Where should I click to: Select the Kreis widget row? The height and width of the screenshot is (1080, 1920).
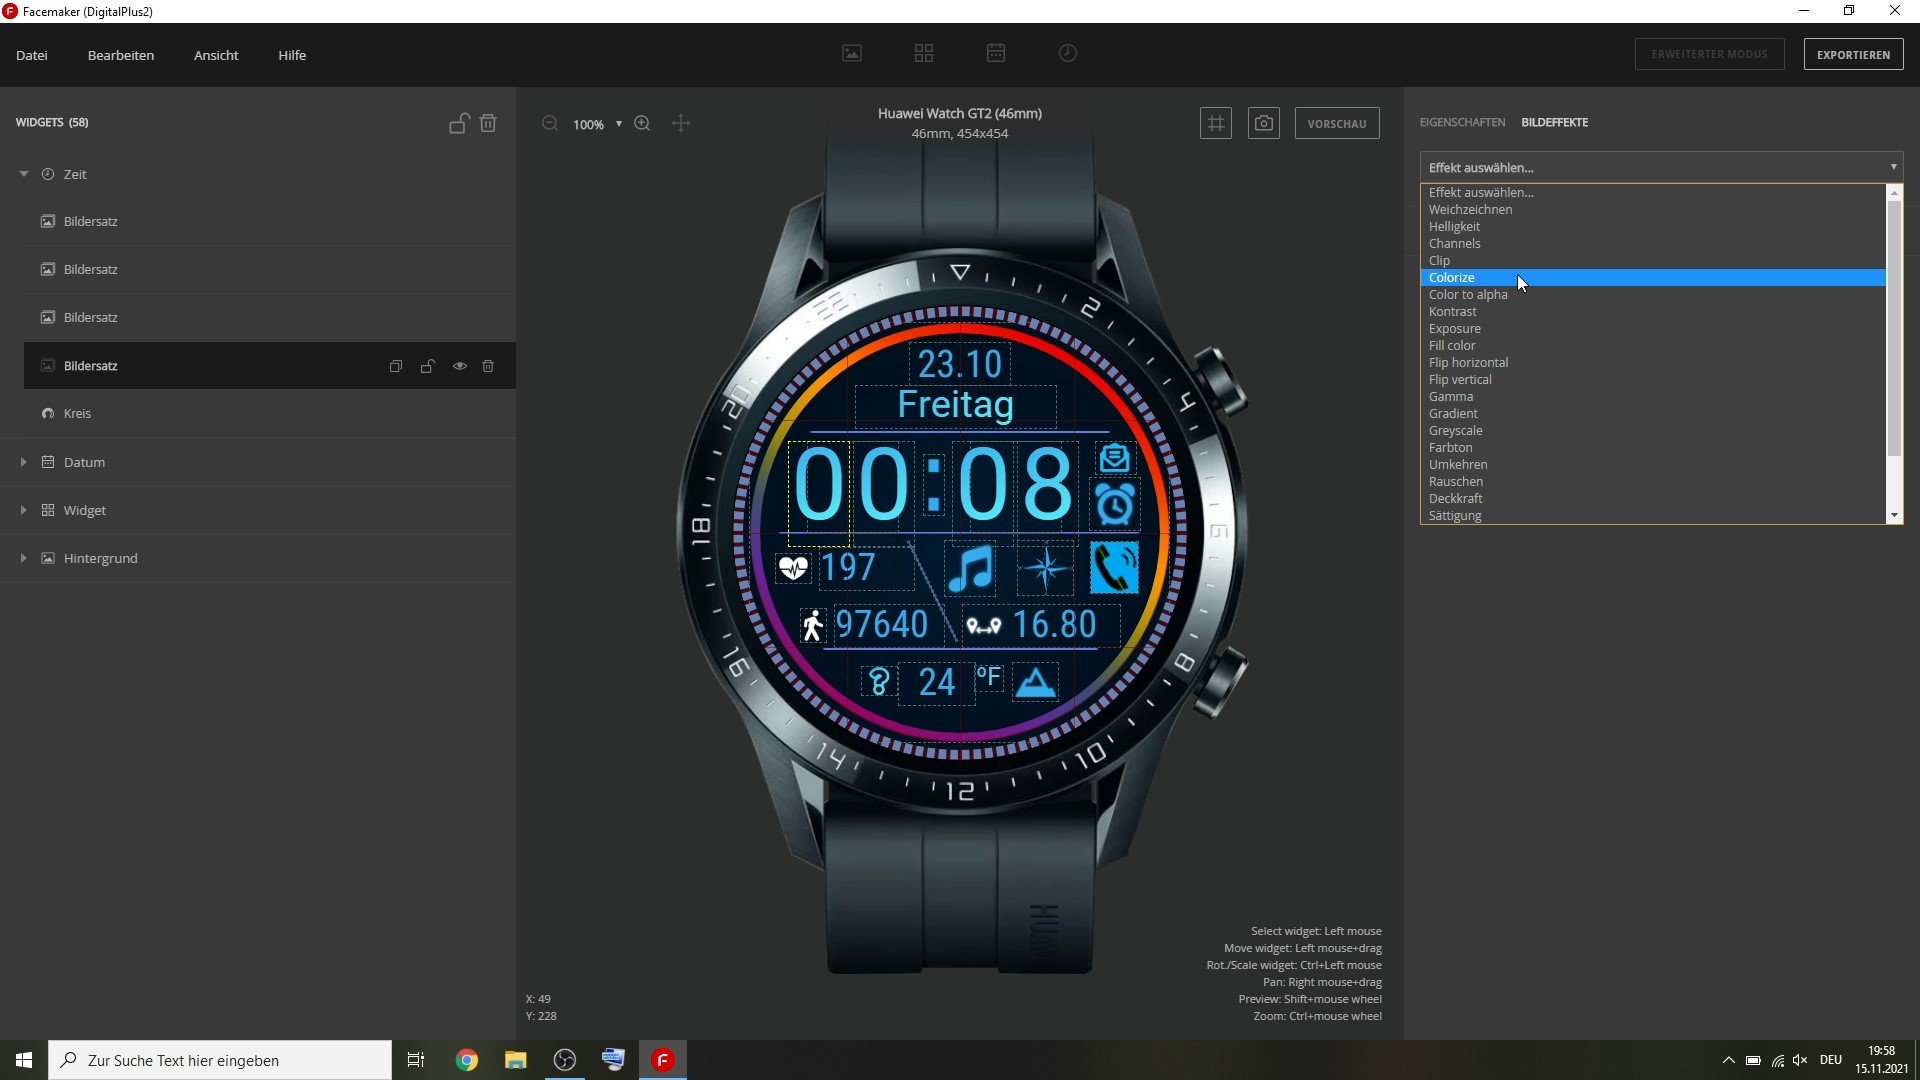[x=270, y=413]
